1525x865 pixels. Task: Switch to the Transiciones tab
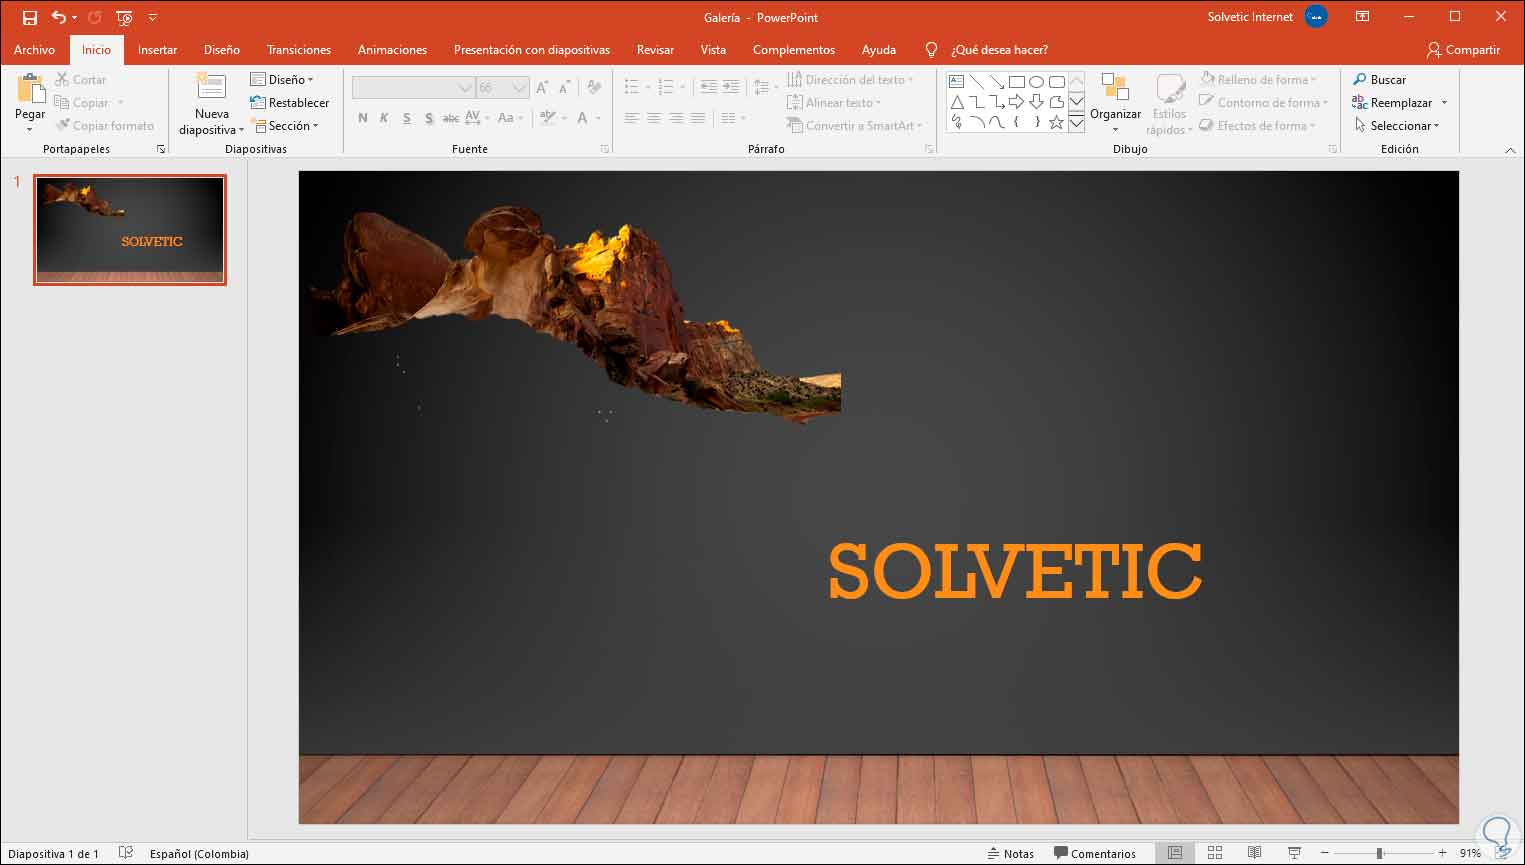click(x=298, y=50)
